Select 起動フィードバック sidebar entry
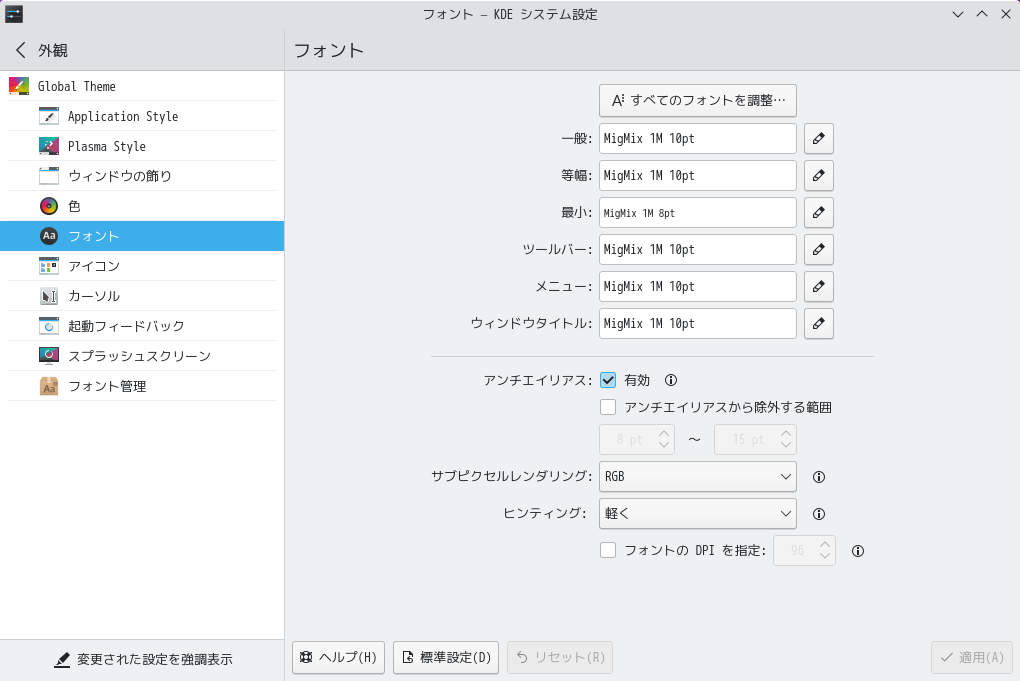The height and width of the screenshot is (681, 1020). point(142,326)
